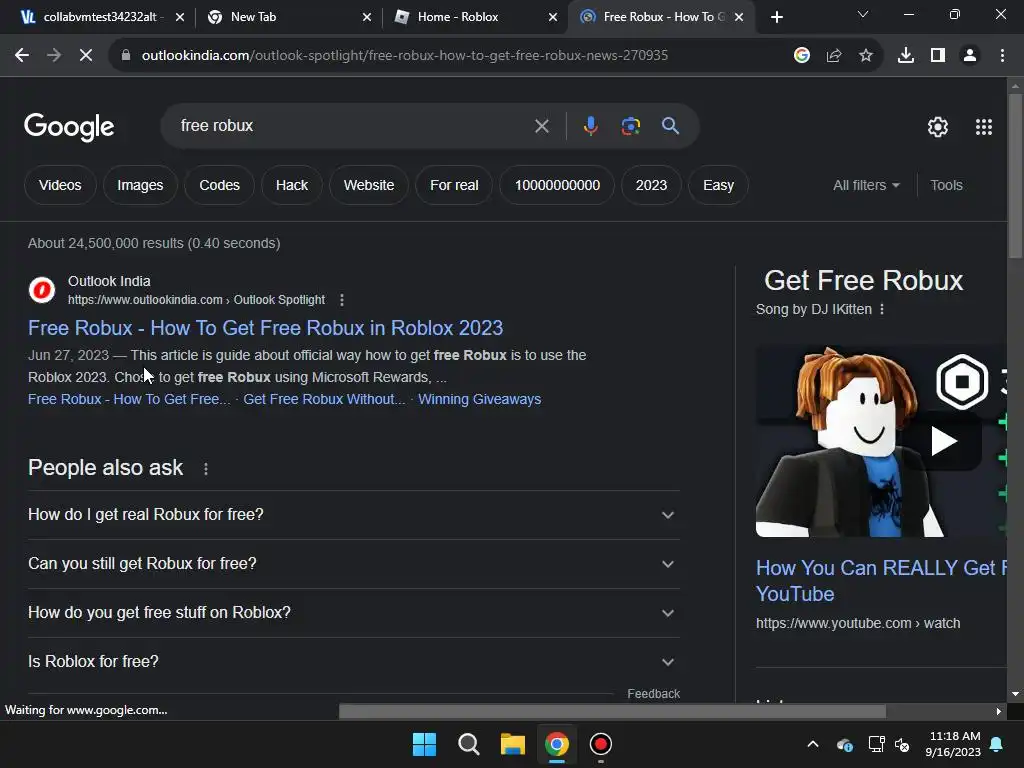The height and width of the screenshot is (768, 1024).
Task: Click the browser back arrow
Action: [x=22, y=56]
